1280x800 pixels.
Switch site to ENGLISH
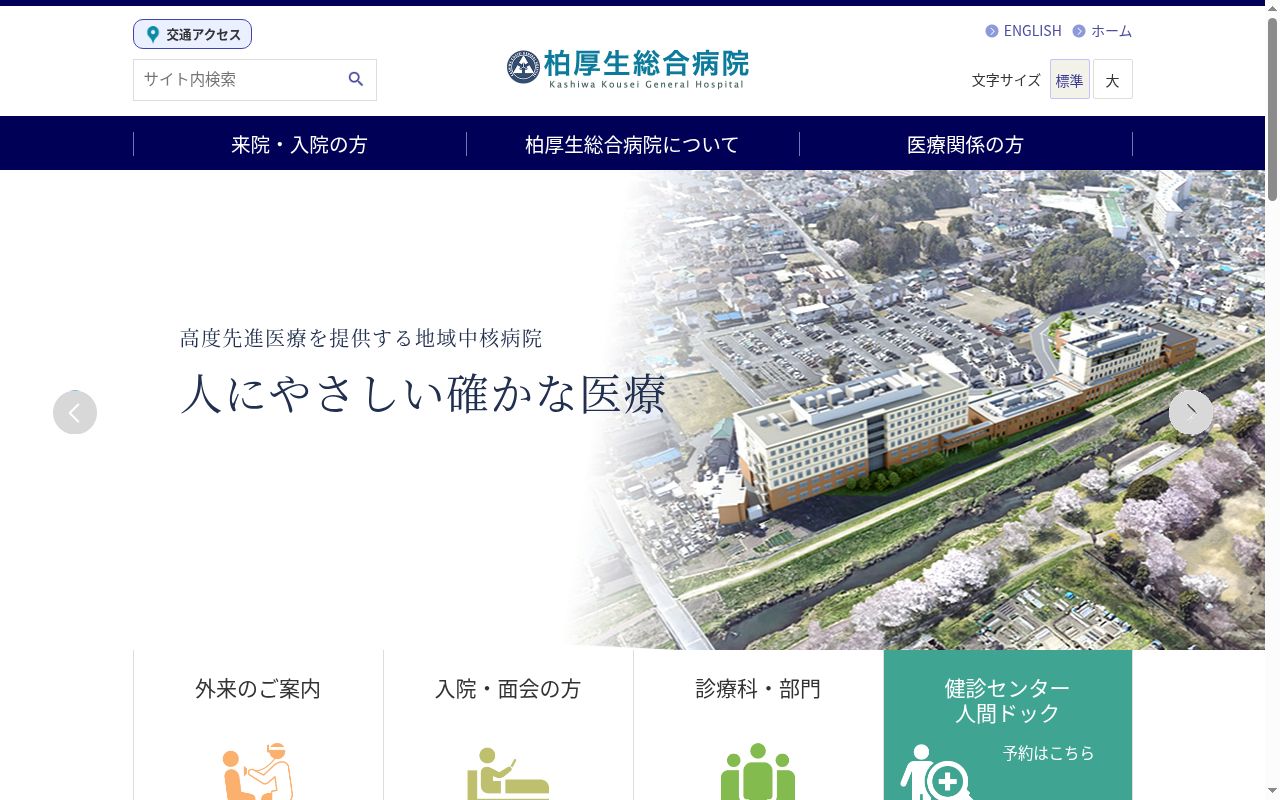(x=1032, y=31)
